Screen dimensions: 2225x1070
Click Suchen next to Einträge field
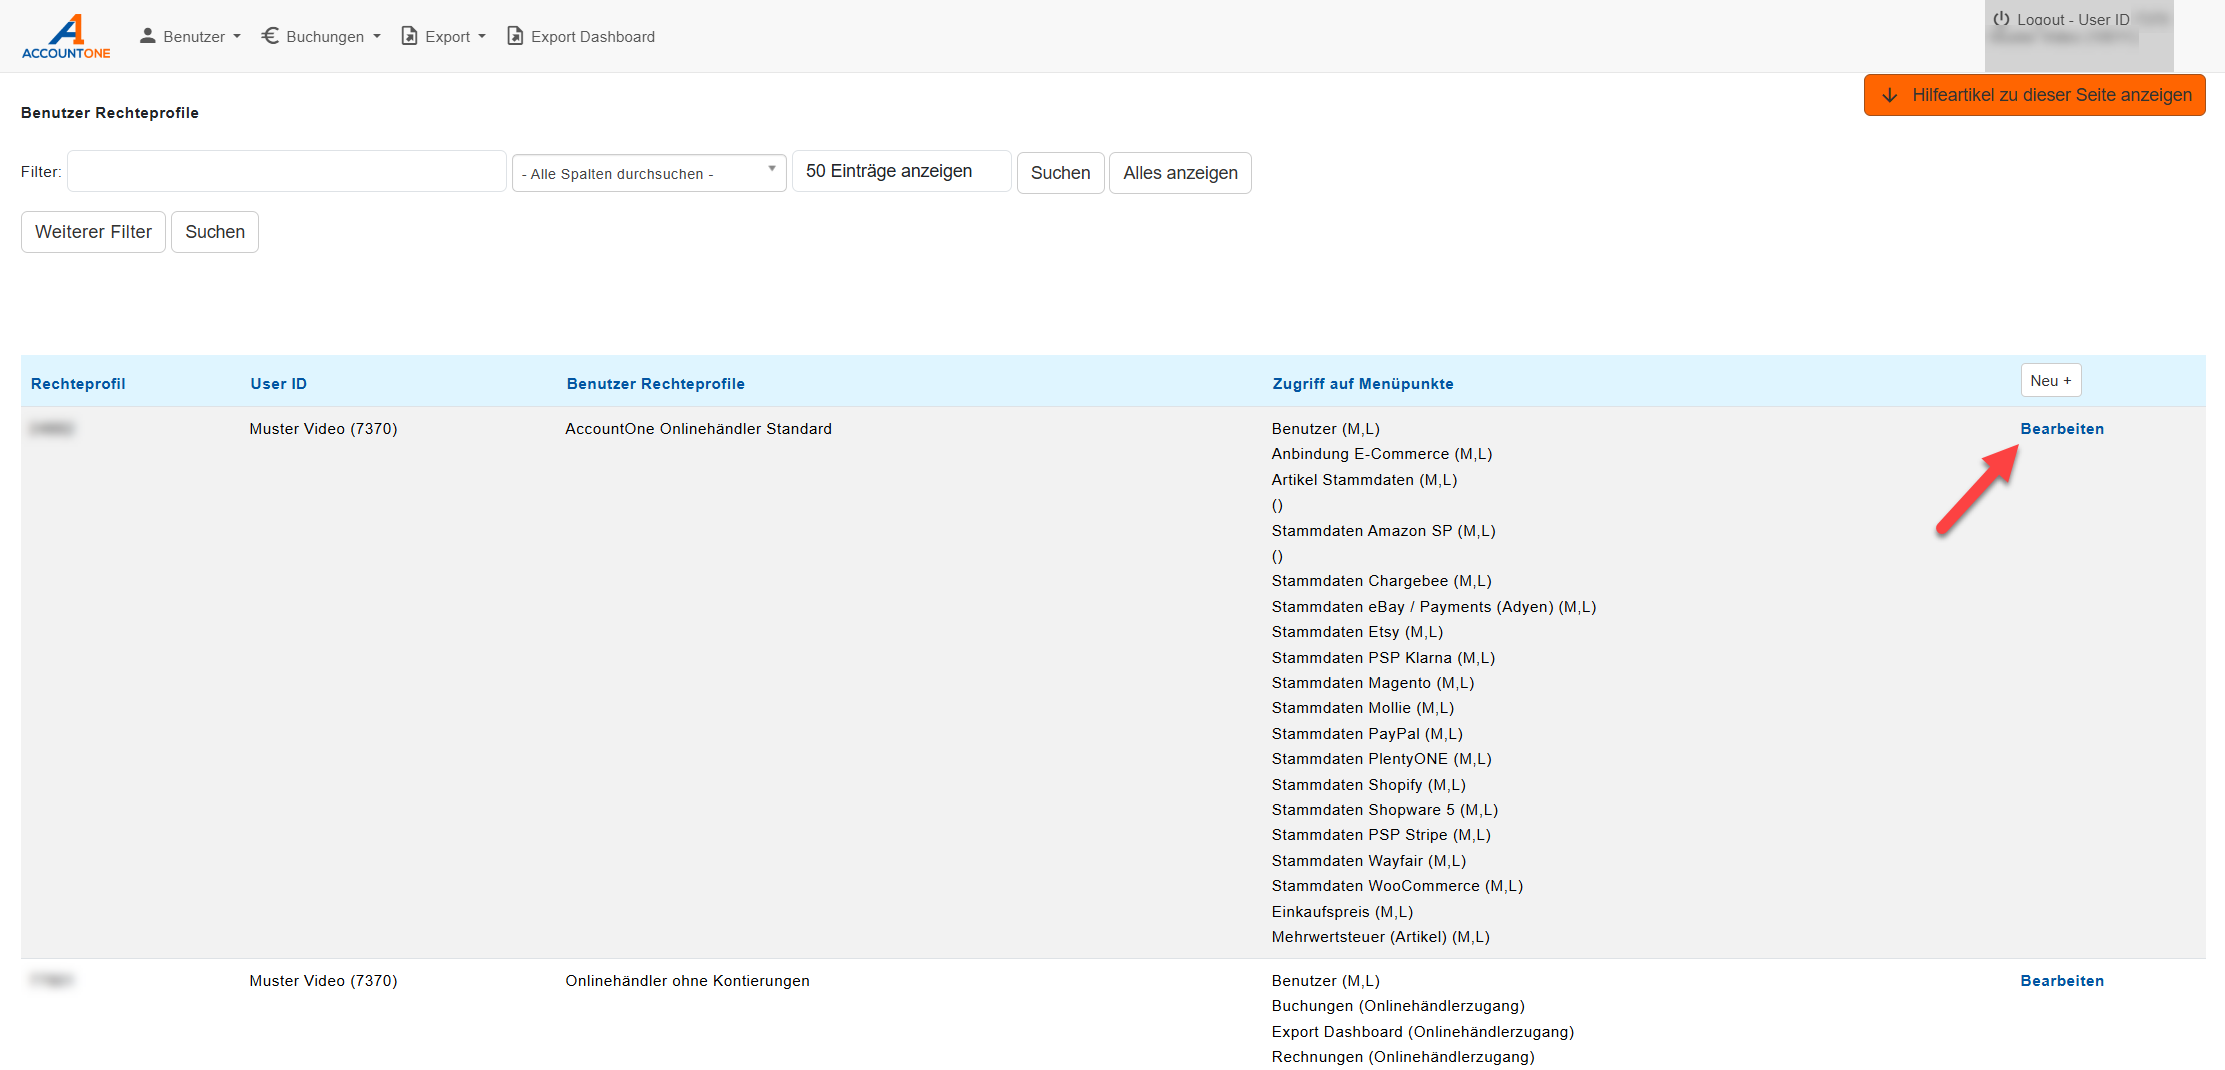click(1061, 173)
